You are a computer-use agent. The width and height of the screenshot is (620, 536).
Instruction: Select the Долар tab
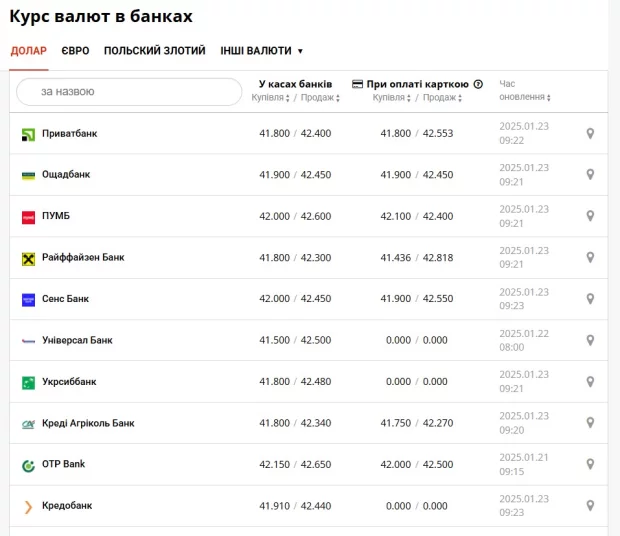coord(28,51)
